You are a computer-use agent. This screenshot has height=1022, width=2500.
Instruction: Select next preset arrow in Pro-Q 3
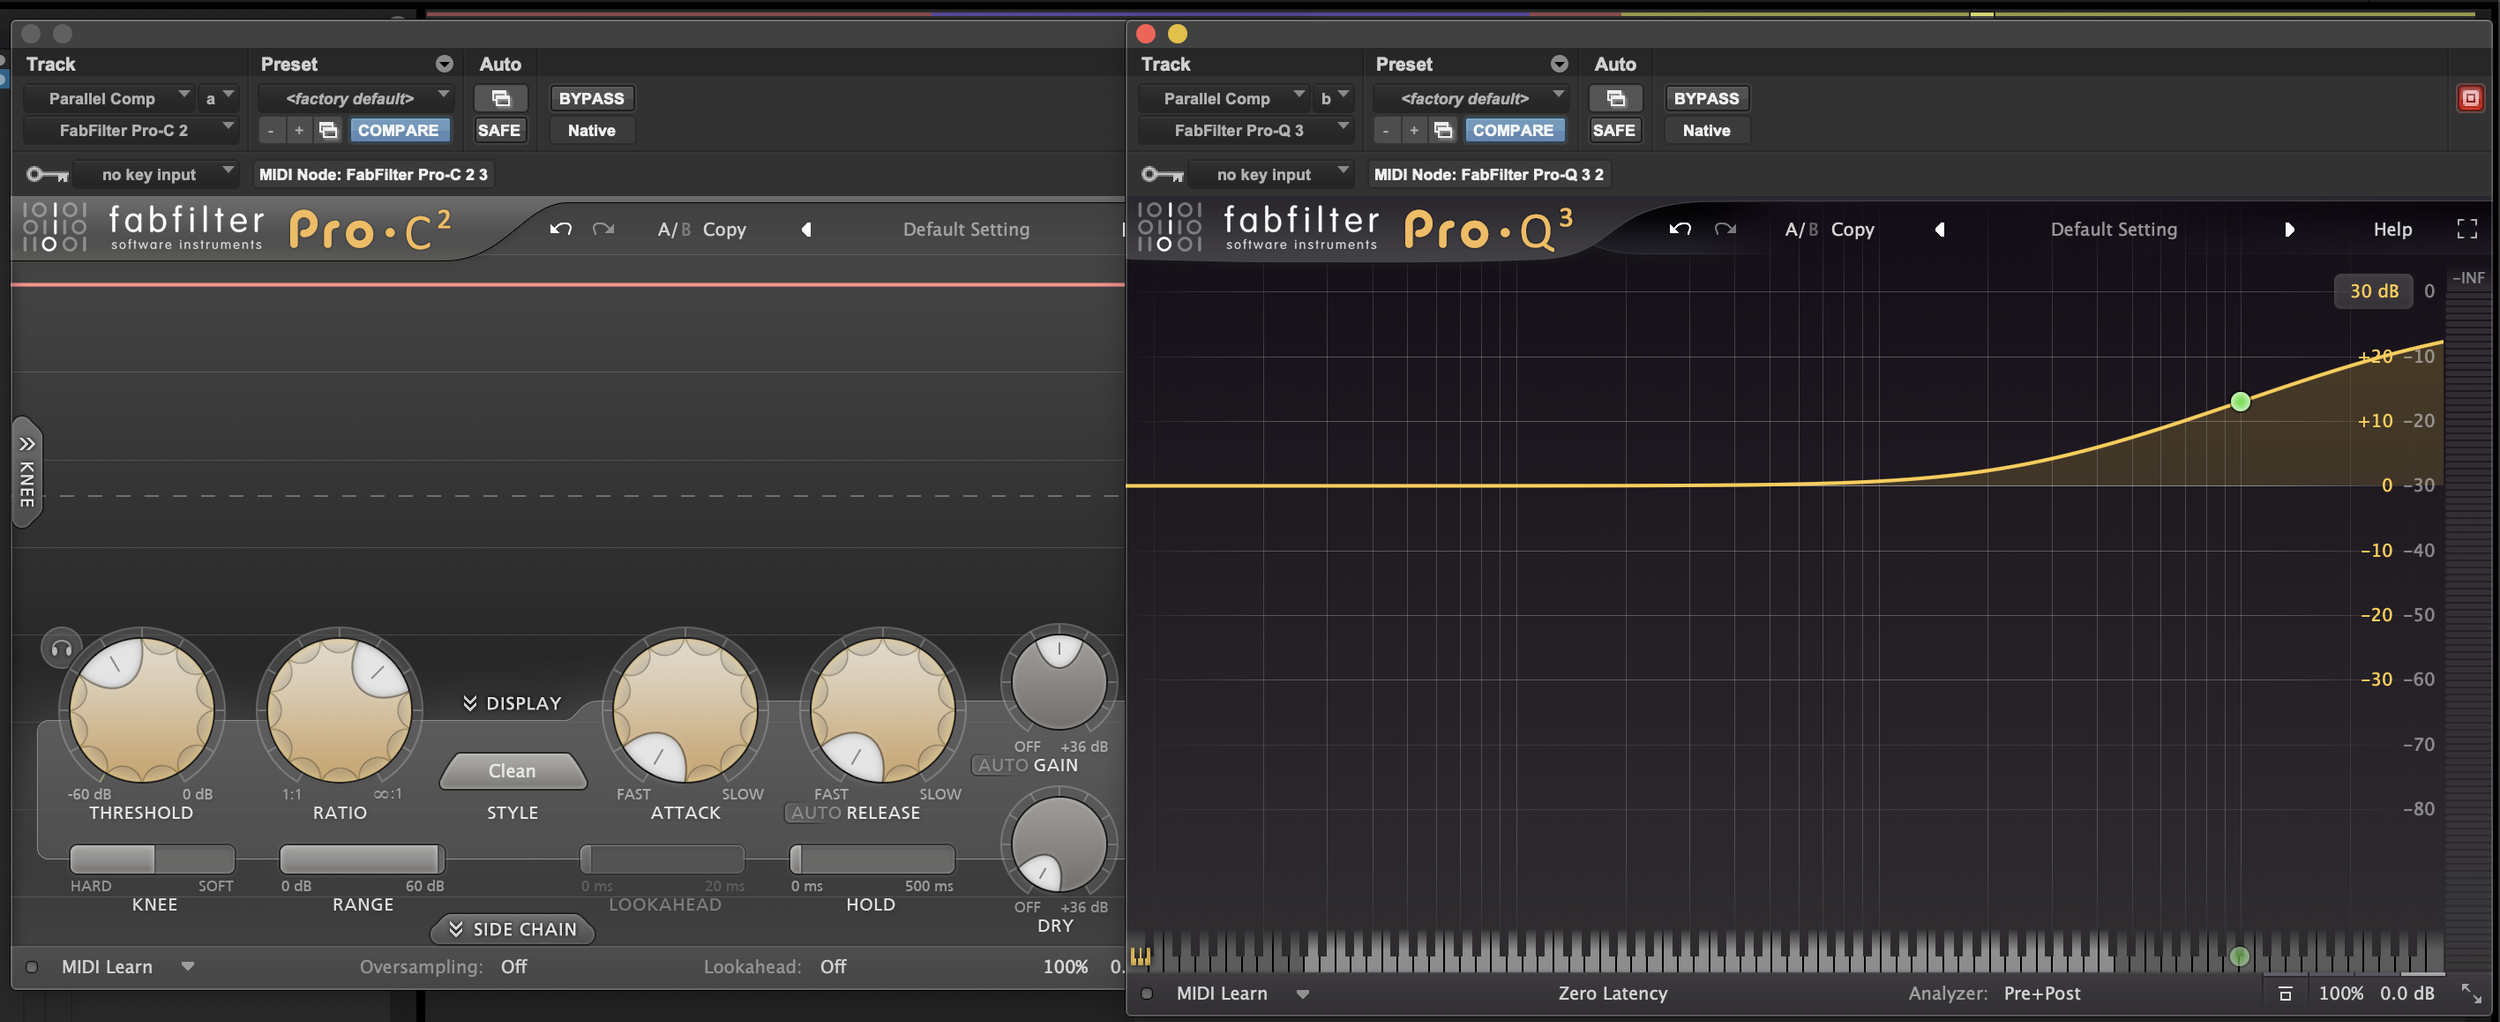click(2289, 229)
